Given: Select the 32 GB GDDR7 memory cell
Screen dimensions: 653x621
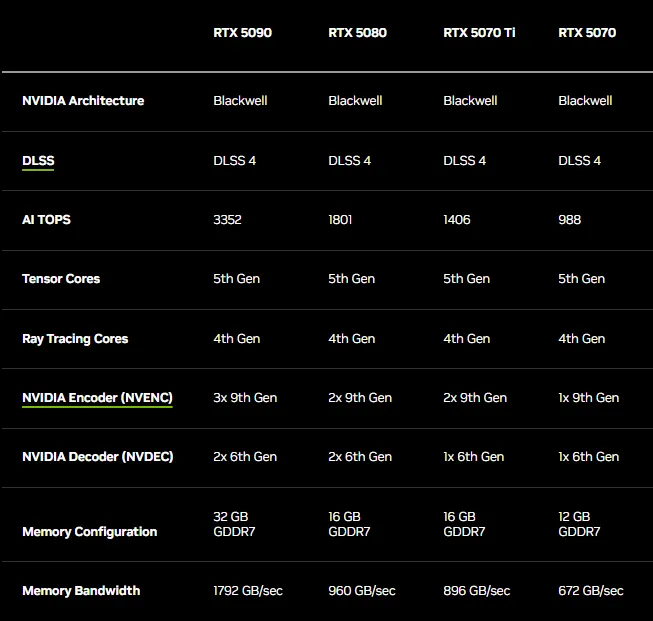Looking at the screenshot, I should point(234,524).
